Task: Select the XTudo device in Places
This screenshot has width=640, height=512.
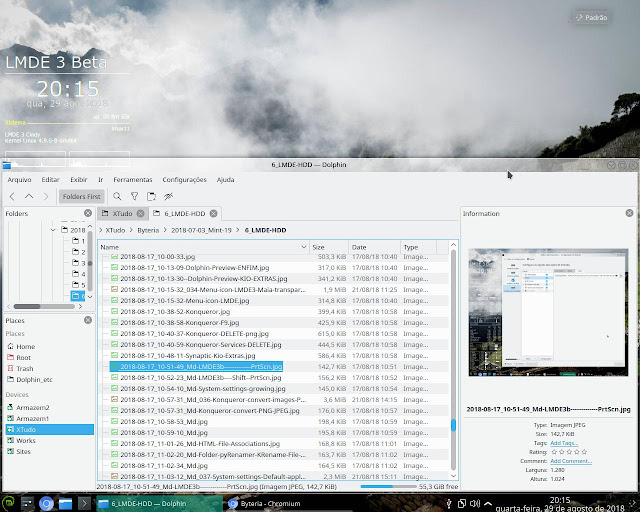Action: [49, 430]
